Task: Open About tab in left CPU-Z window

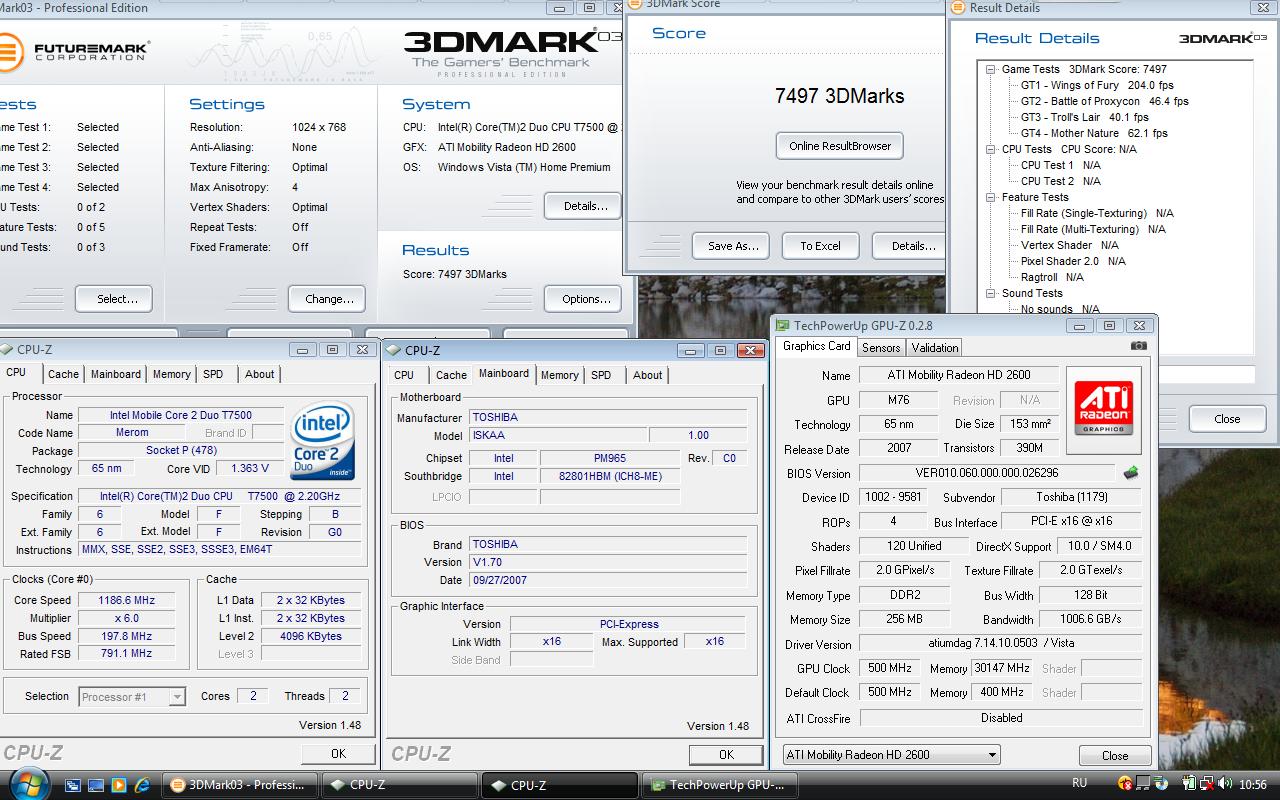Action: tap(259, 374)
